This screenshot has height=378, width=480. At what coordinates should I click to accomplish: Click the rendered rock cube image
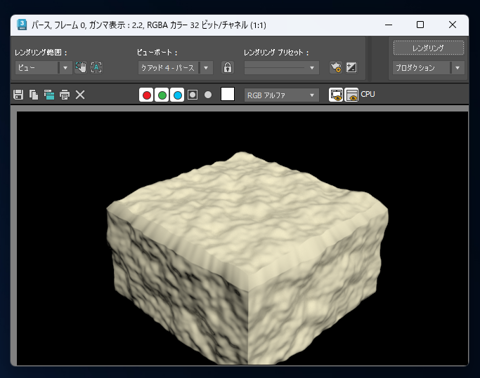point(247,258)
